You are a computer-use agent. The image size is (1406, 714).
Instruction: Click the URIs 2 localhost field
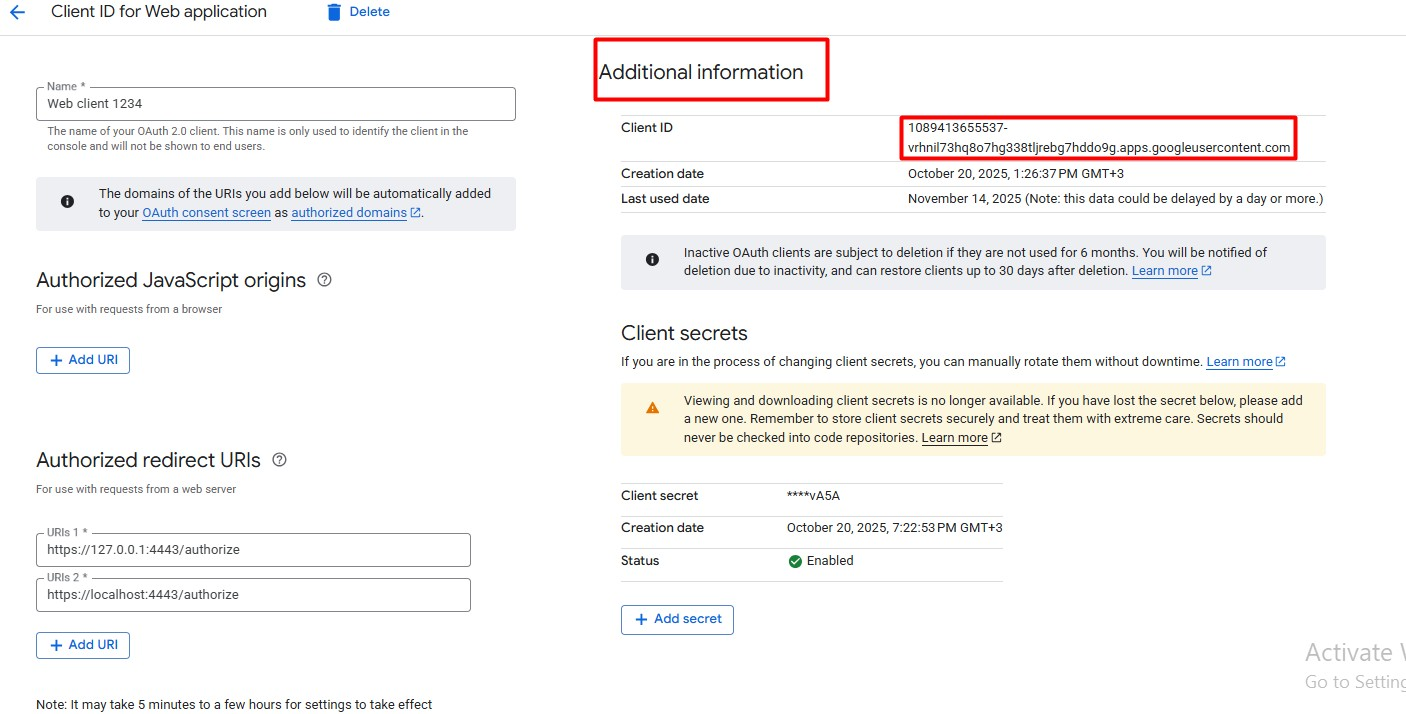253,595
